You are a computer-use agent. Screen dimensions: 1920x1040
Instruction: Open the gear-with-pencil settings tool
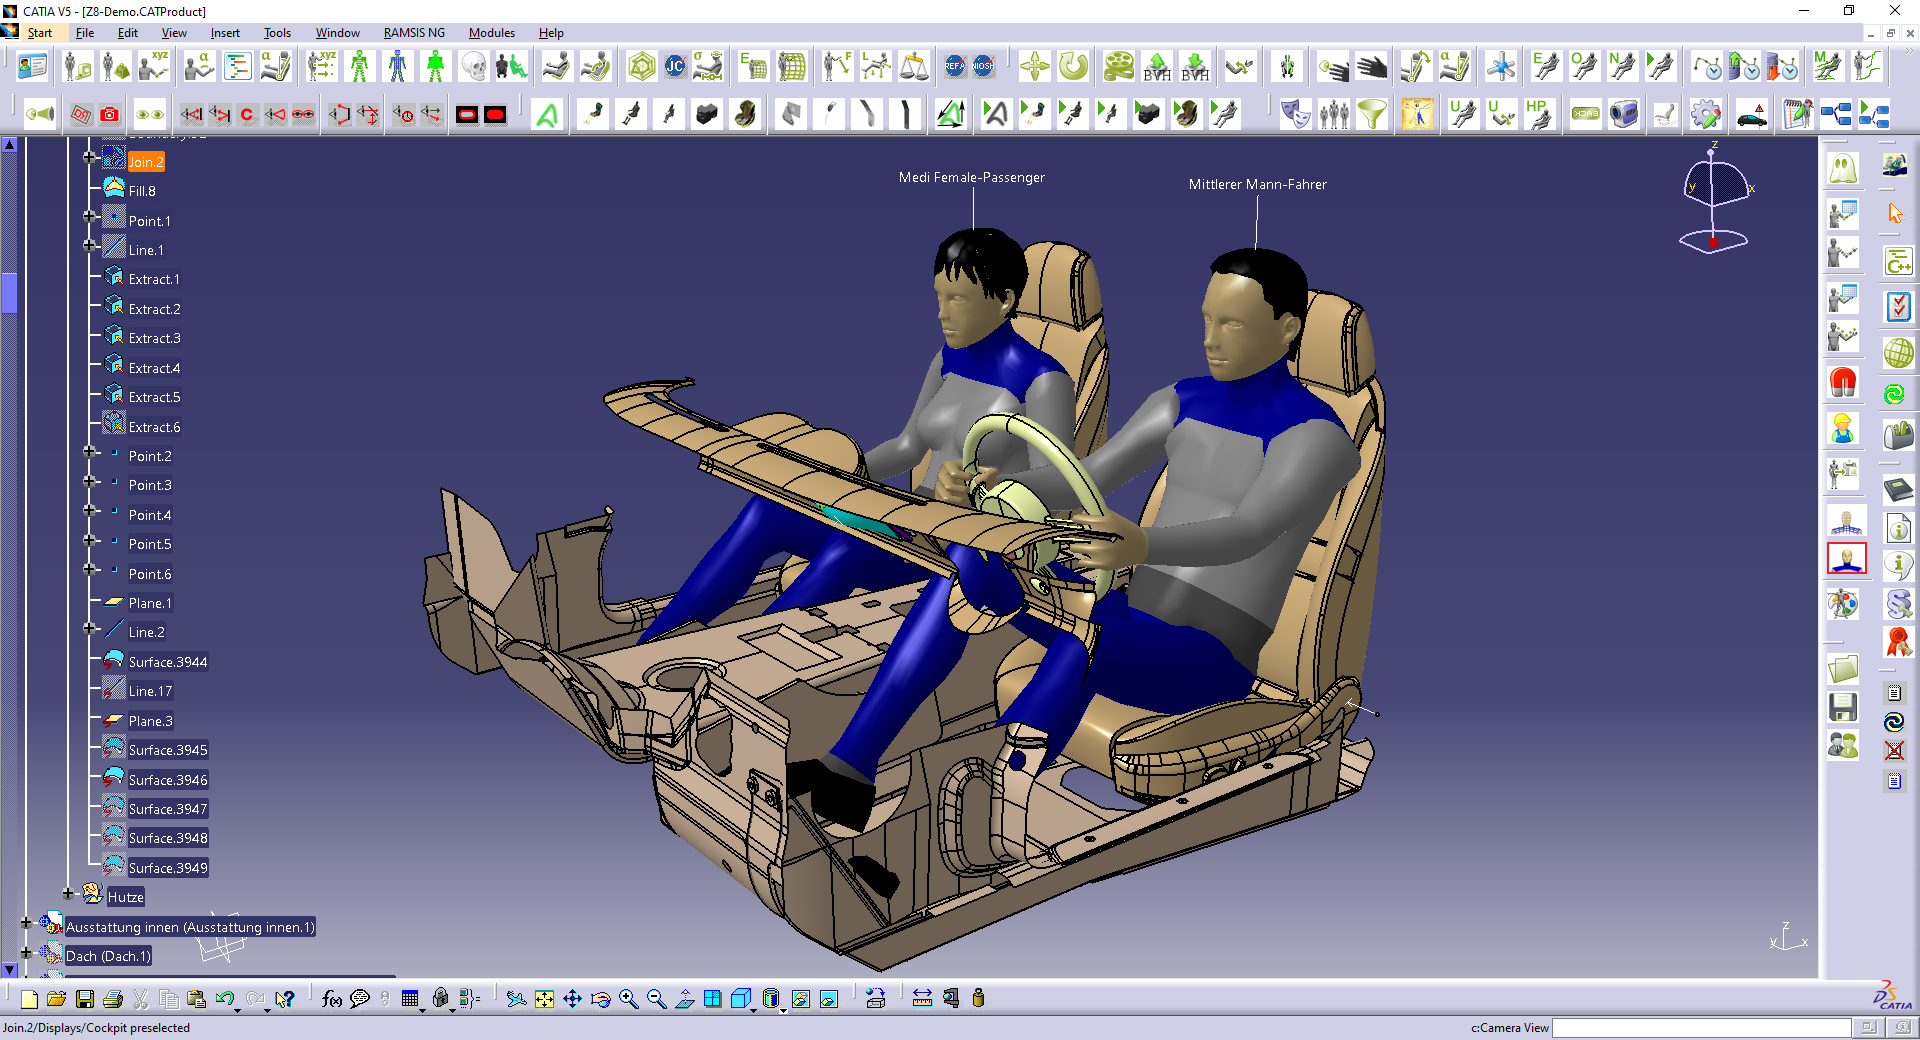[x=1705, y=115]
